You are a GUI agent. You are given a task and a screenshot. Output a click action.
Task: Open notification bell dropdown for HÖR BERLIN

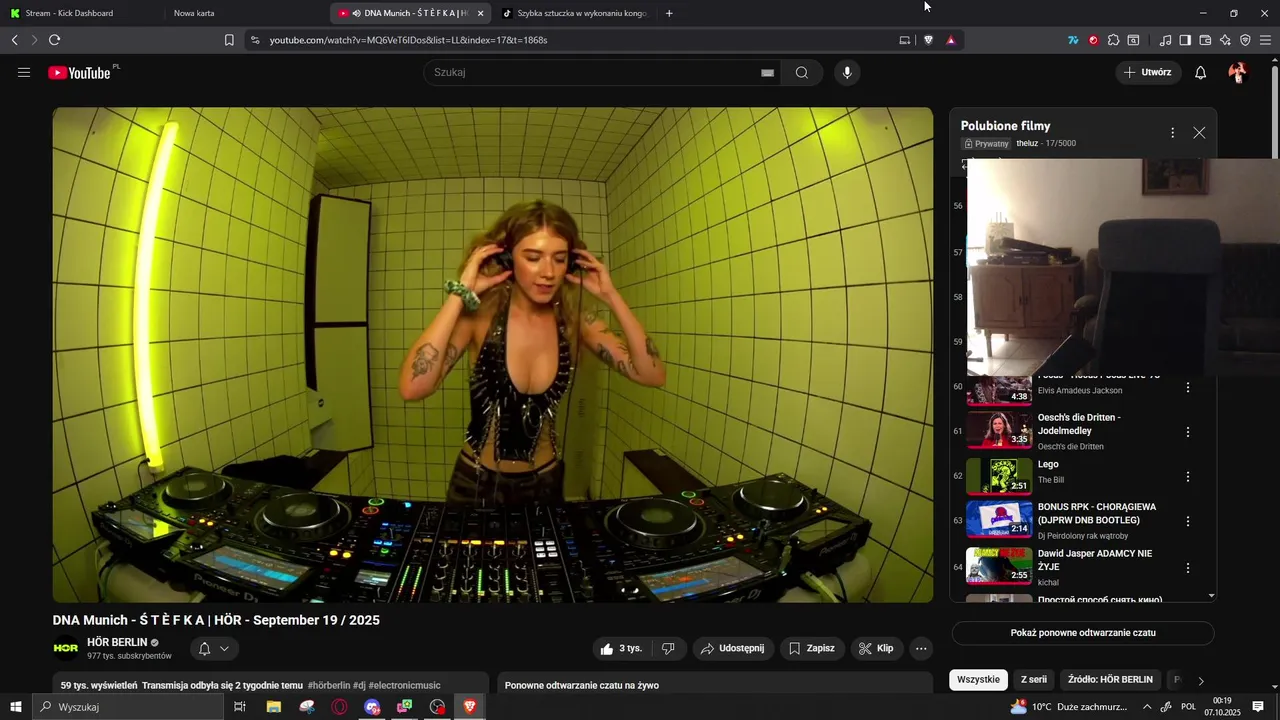[214, 648]
